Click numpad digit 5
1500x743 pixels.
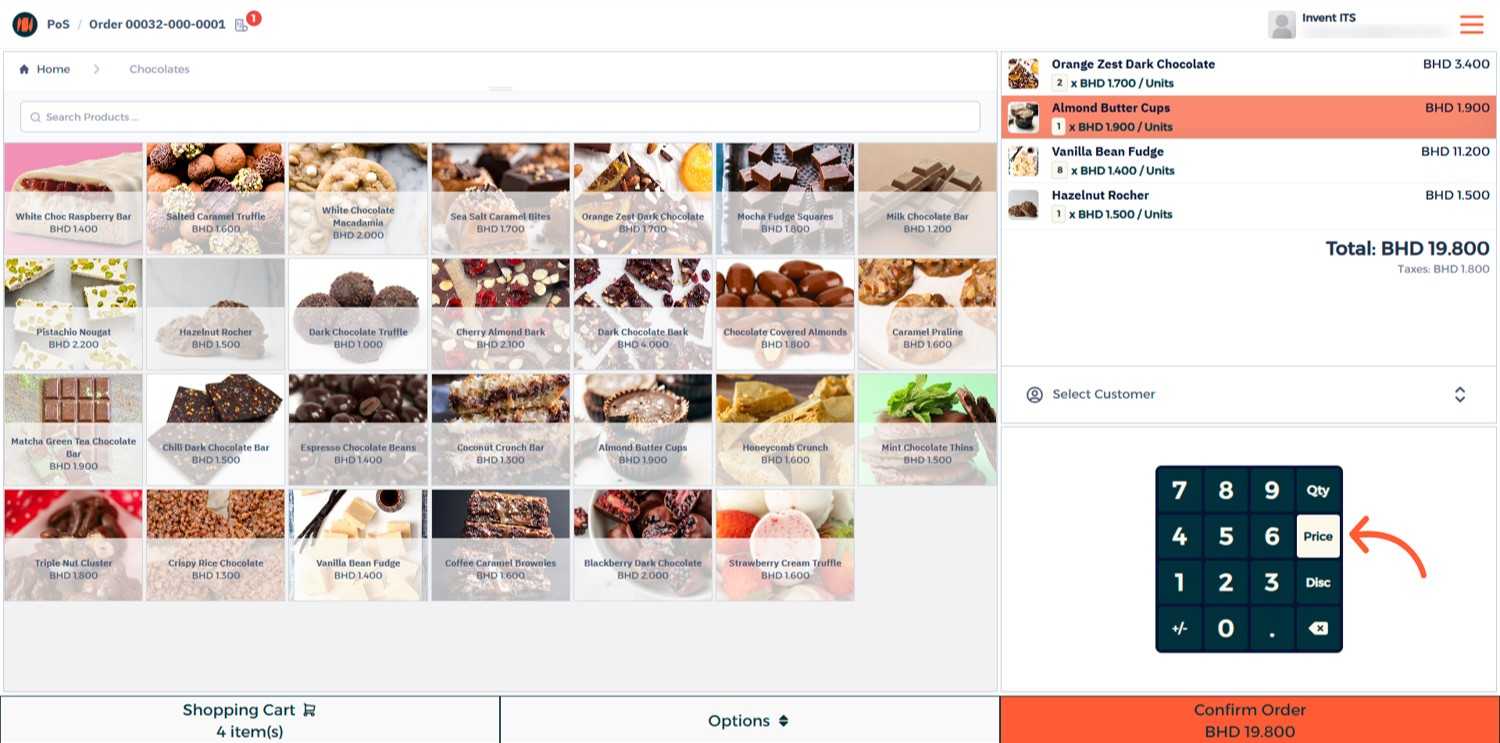point(1225,536)
